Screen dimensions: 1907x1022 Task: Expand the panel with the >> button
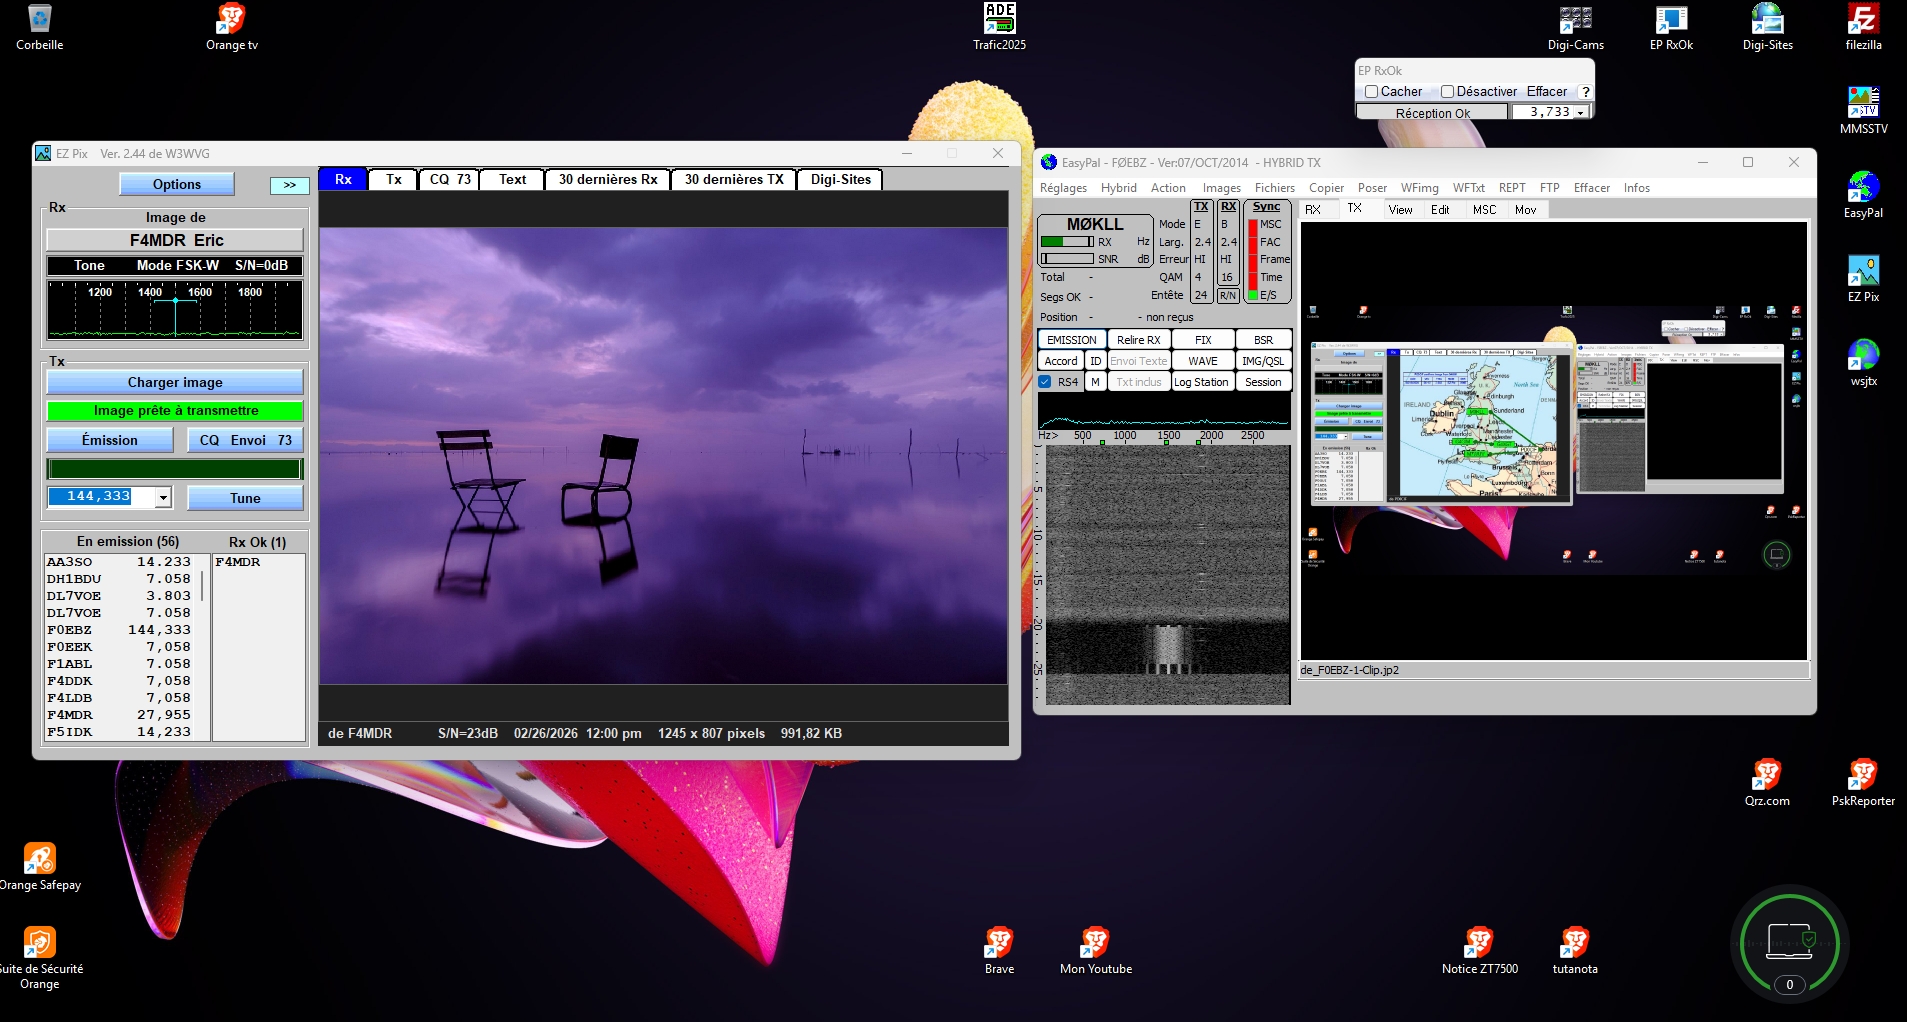point(289,185)
